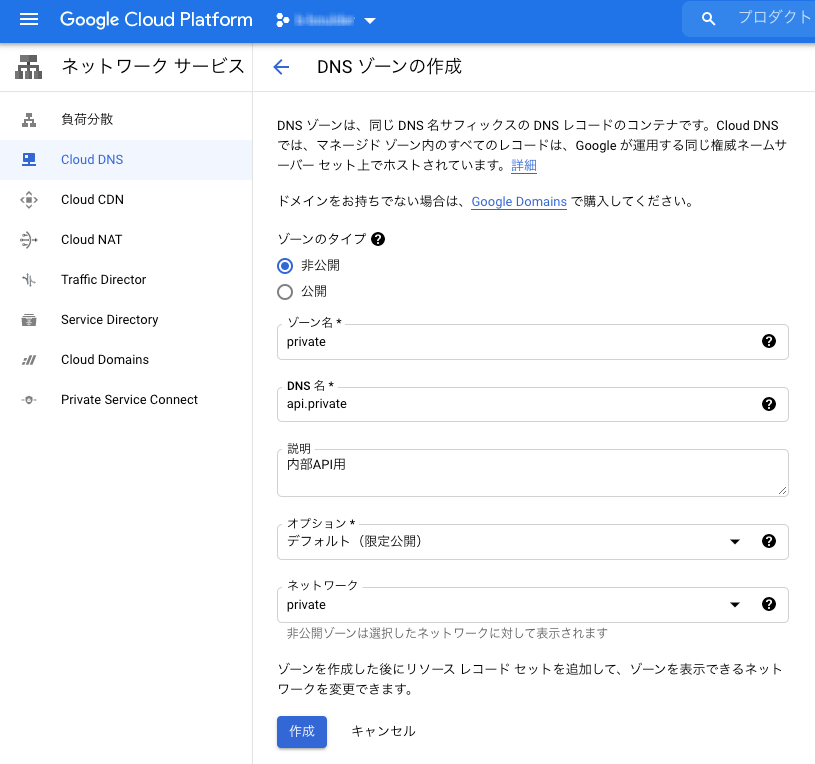
Task: Click the Cloud NAT sidebar icon
Action: click(x=29, y=240)
